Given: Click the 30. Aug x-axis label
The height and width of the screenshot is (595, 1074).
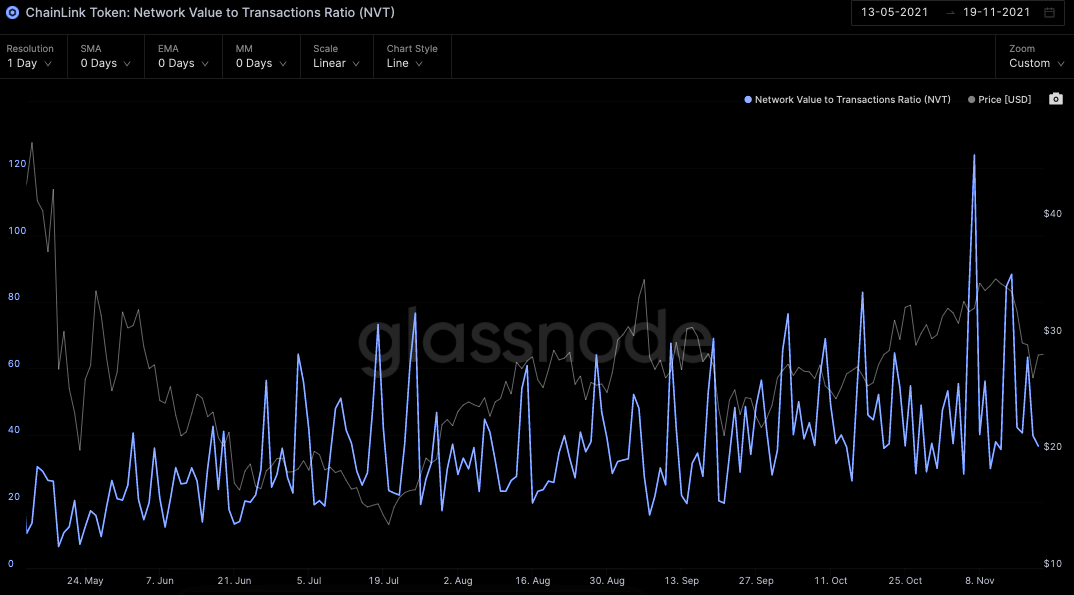Looking at the screenshot, I should coord(607,581).
